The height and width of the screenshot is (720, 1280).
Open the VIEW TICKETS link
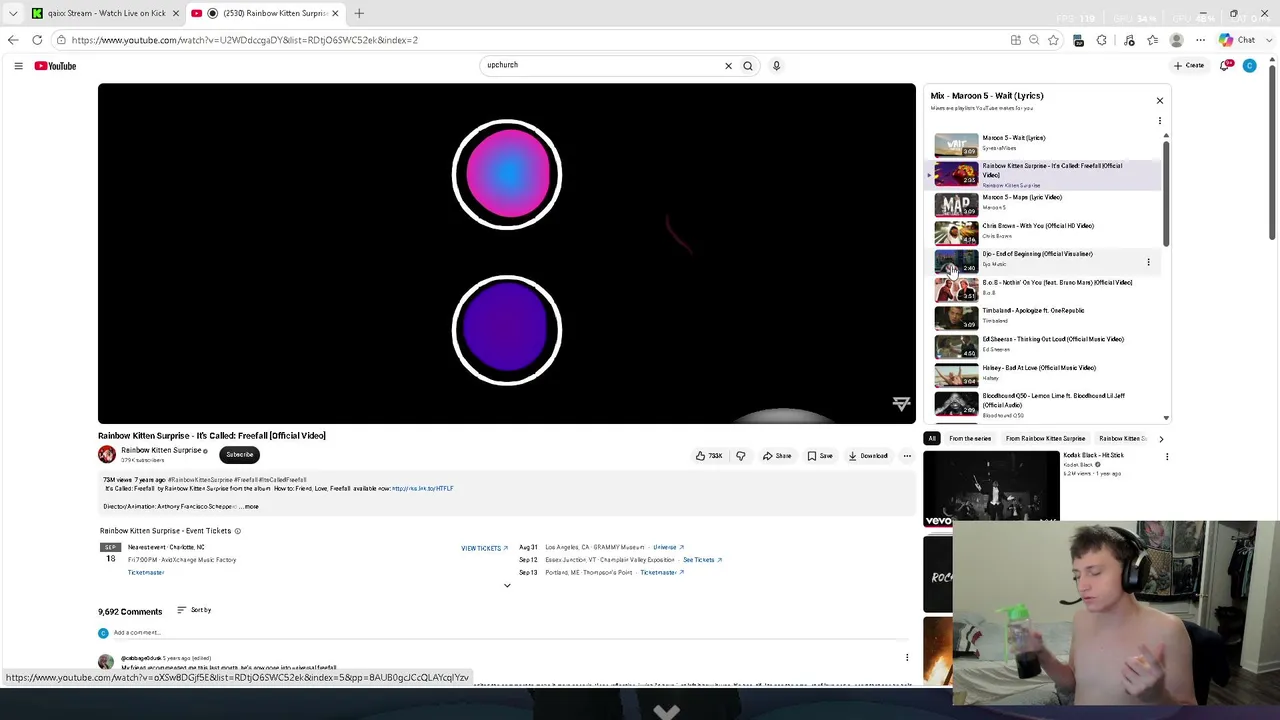point(484,548)
